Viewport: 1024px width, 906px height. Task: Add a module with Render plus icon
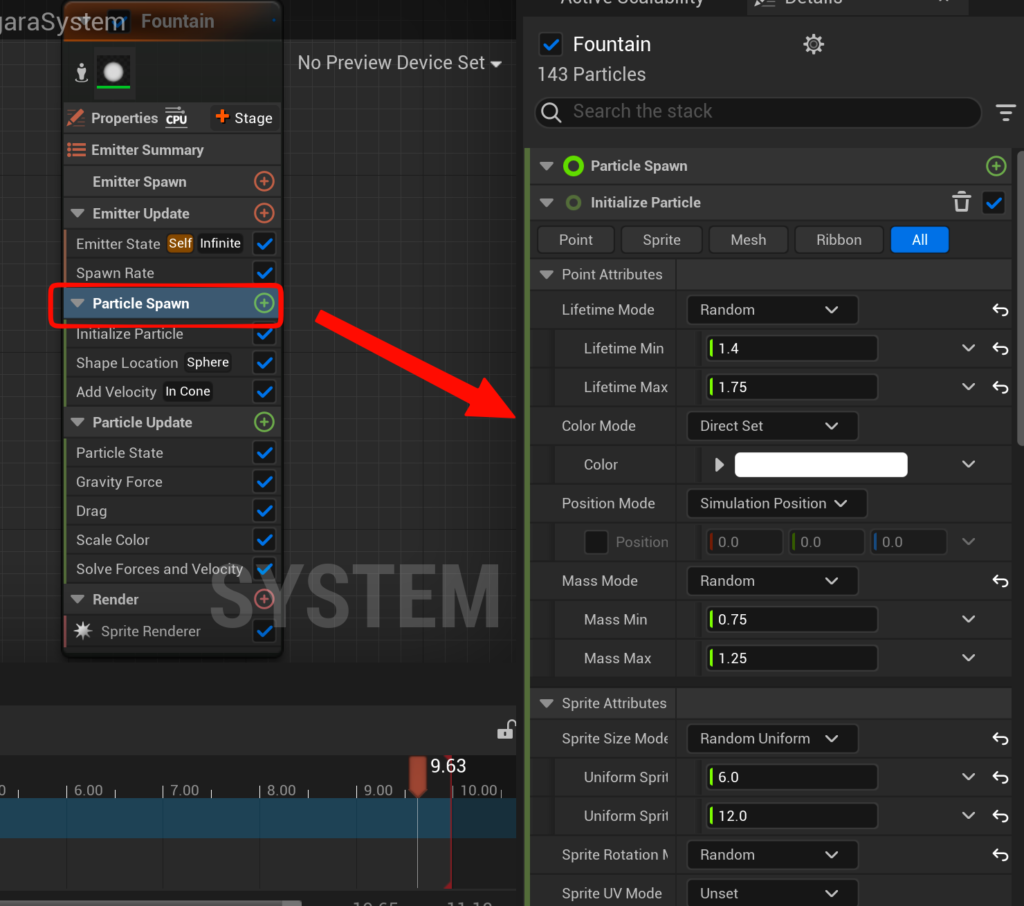coord(264,599)
